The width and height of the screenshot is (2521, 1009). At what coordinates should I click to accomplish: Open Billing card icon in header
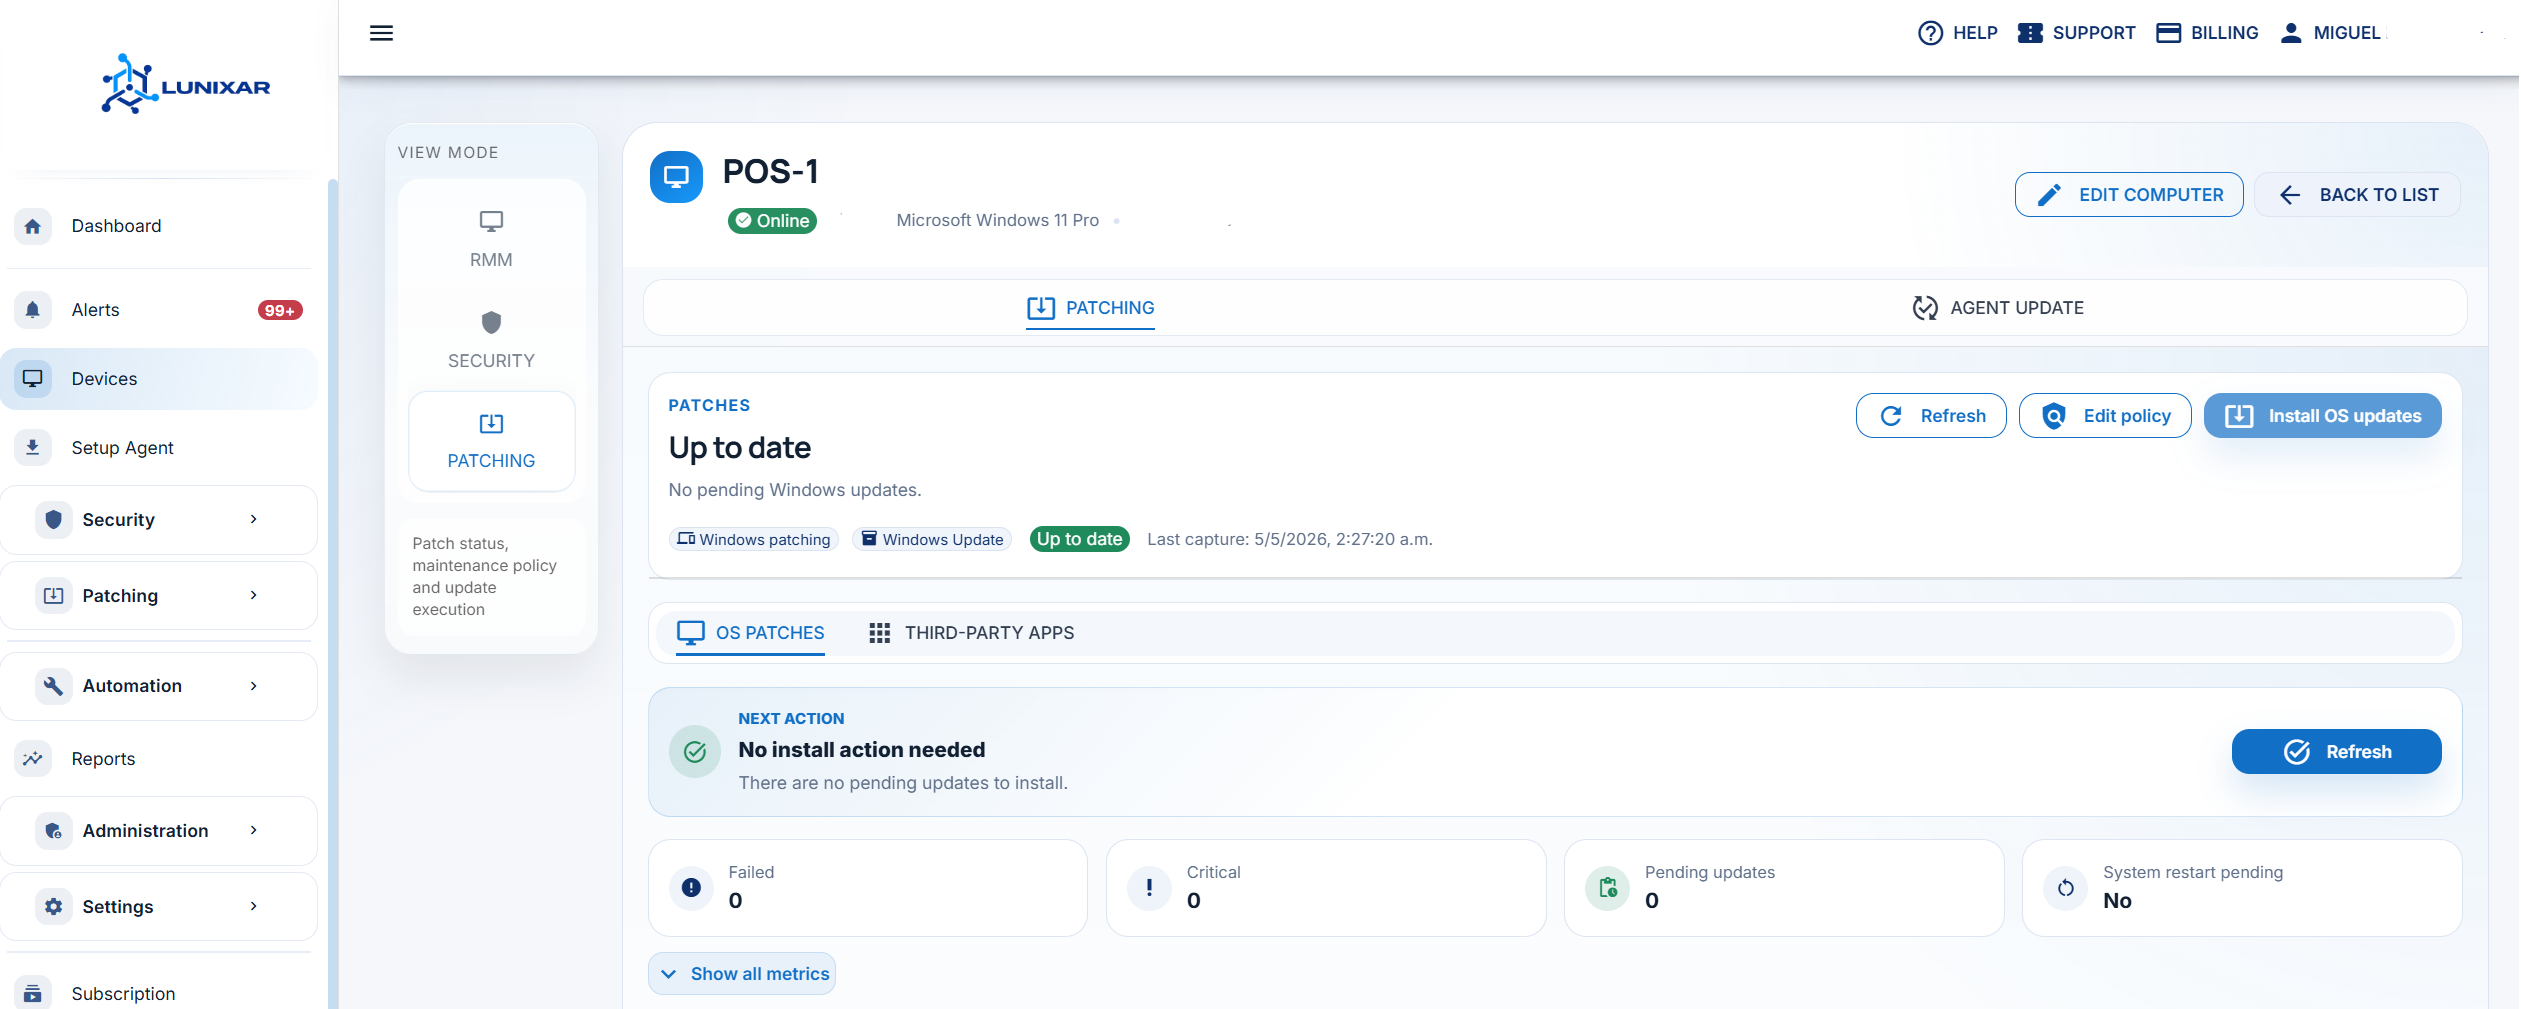point(2168,33)
